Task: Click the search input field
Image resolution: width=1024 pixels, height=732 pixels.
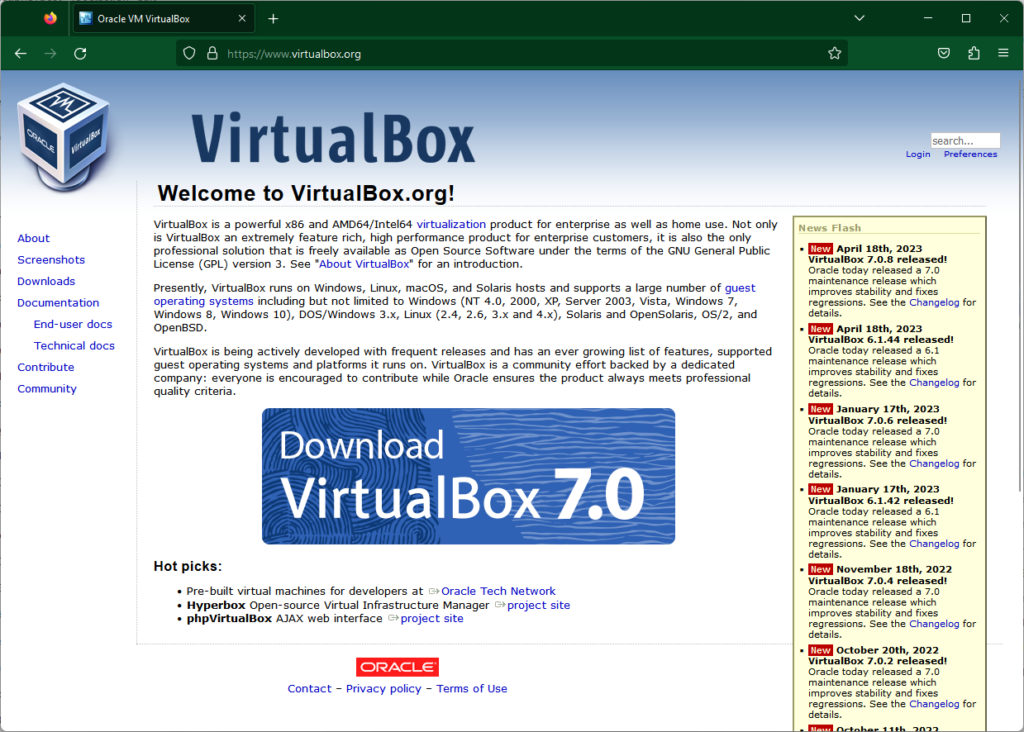Action: tap(965, 141)
